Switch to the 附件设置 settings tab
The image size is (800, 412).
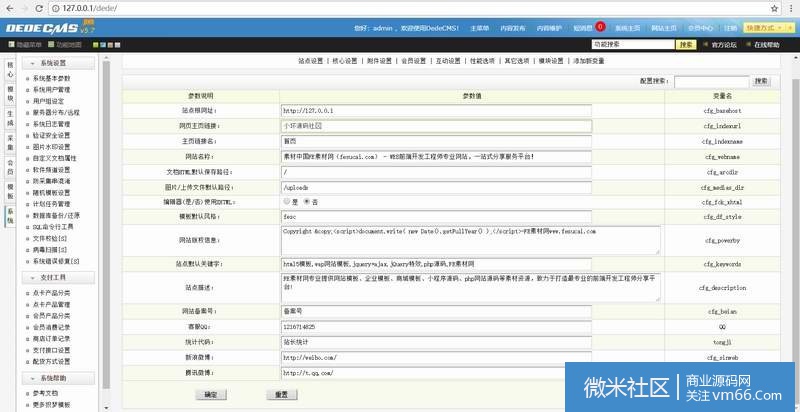click(379, 61)
